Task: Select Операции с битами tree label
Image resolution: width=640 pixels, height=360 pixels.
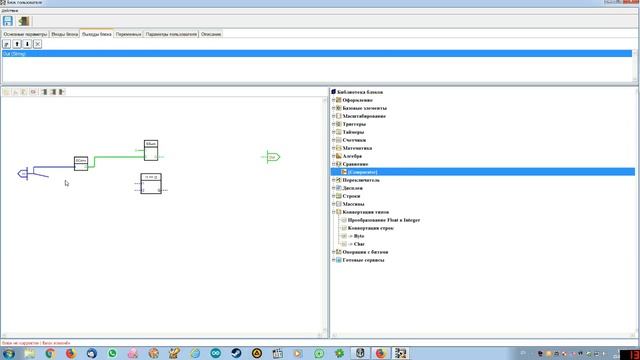Action: (365, 252)
